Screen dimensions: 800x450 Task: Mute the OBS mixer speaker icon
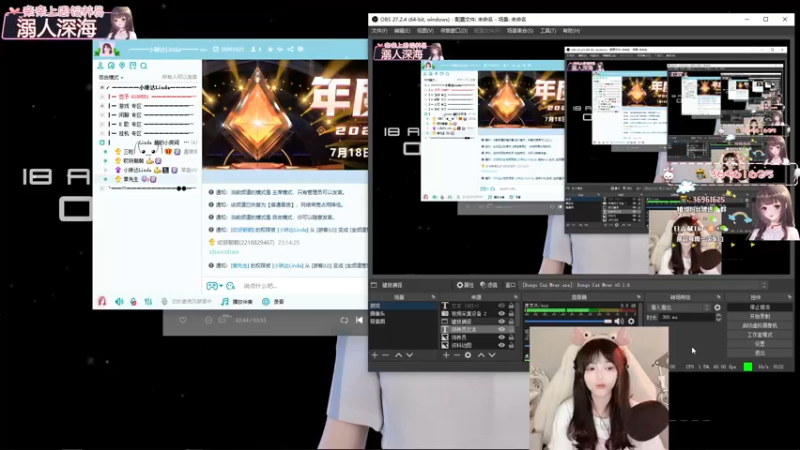pos(619,321)
